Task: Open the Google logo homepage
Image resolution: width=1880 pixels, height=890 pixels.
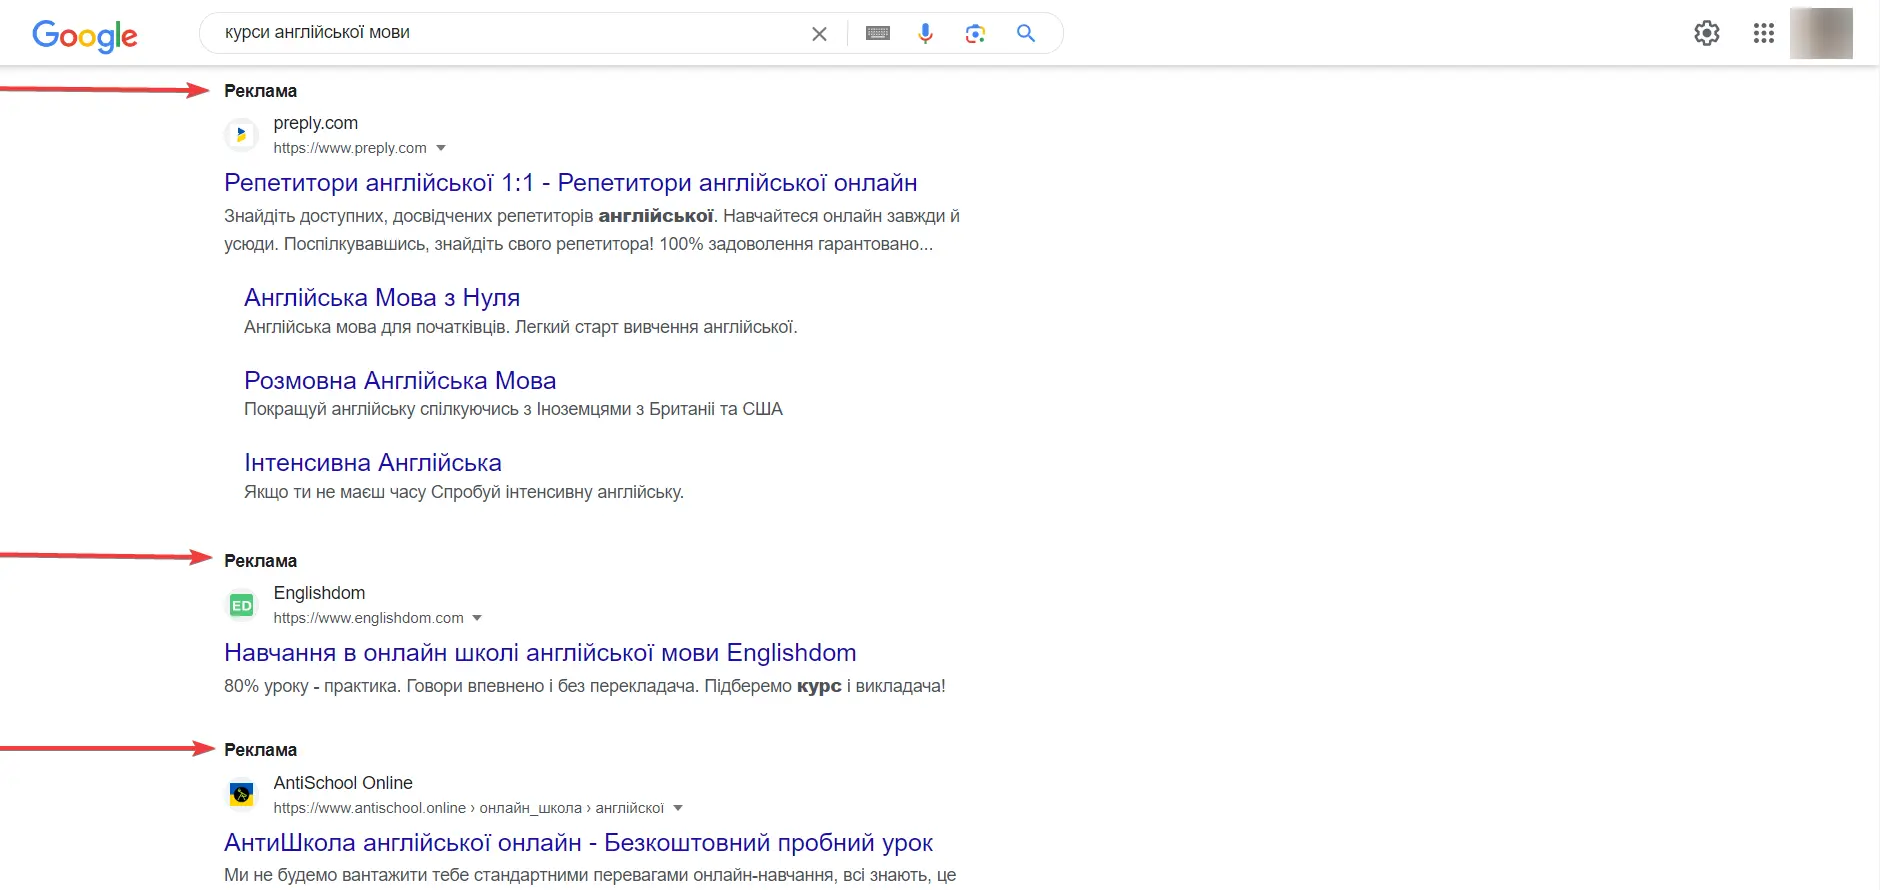Action: [85, 36]
